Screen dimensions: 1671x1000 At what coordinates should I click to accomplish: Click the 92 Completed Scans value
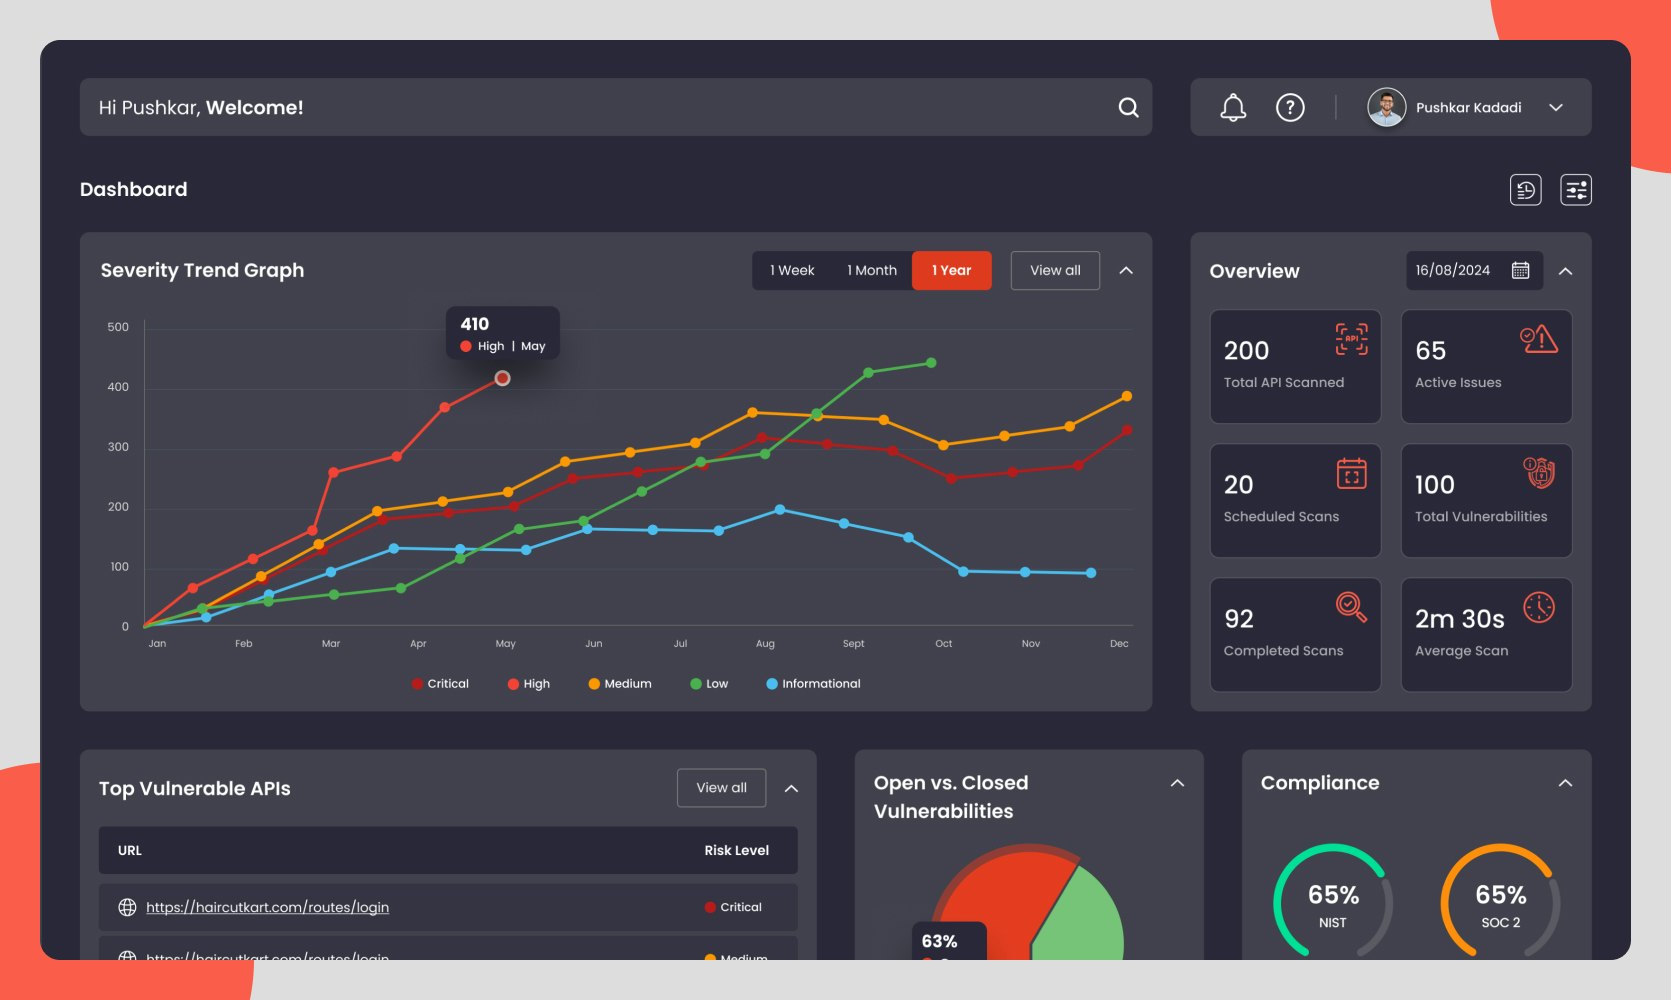1238,619
